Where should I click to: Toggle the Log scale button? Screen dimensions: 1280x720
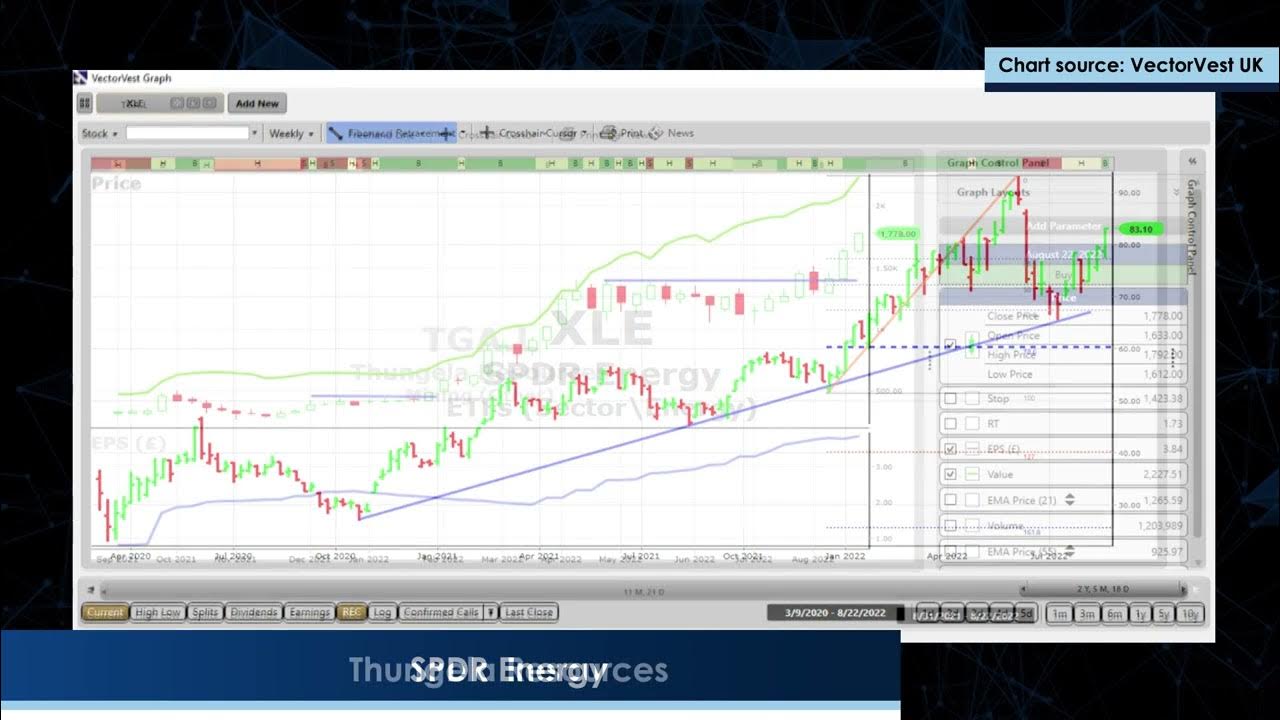382,612
